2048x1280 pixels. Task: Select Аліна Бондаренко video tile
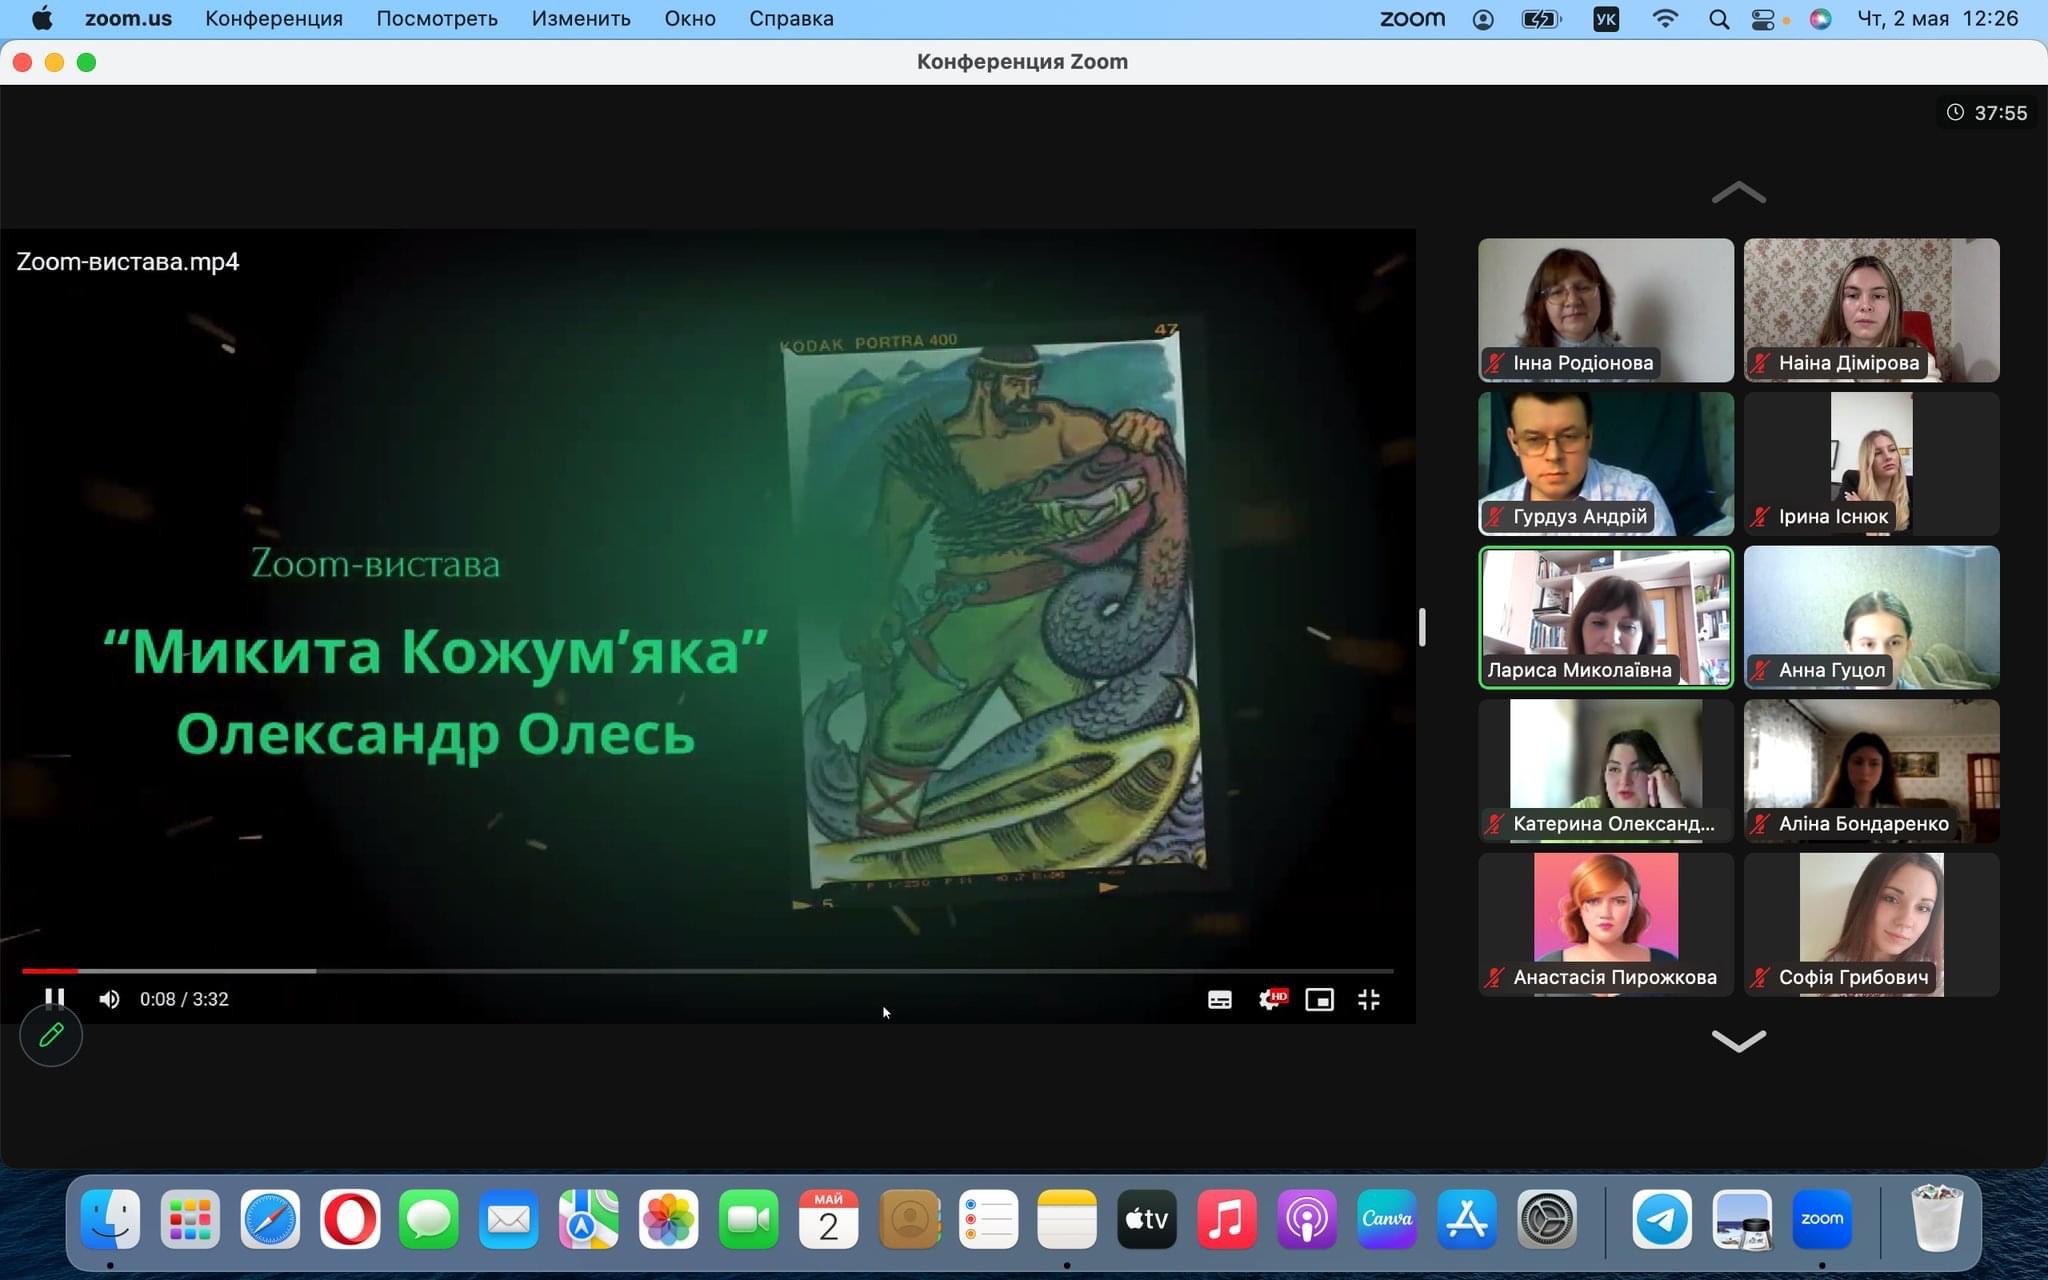(x=1872, y=771)
